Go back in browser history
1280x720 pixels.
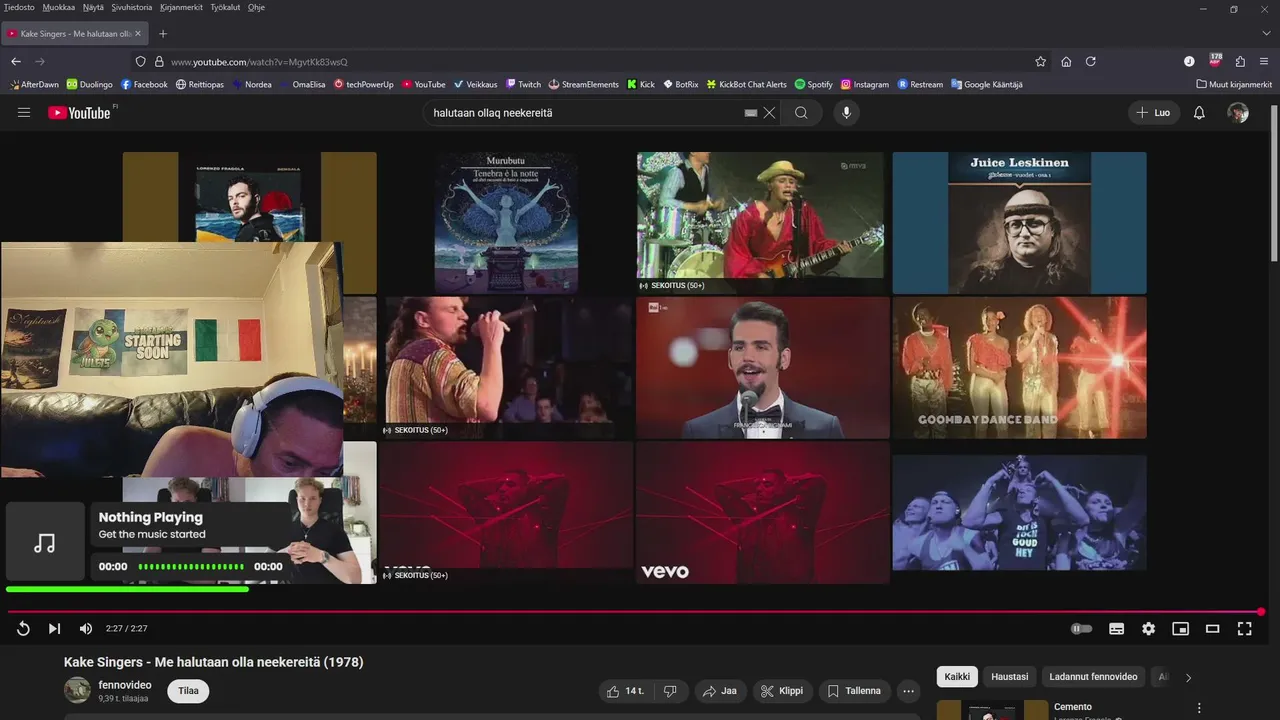pyautogui.click(x=16, y=61)
